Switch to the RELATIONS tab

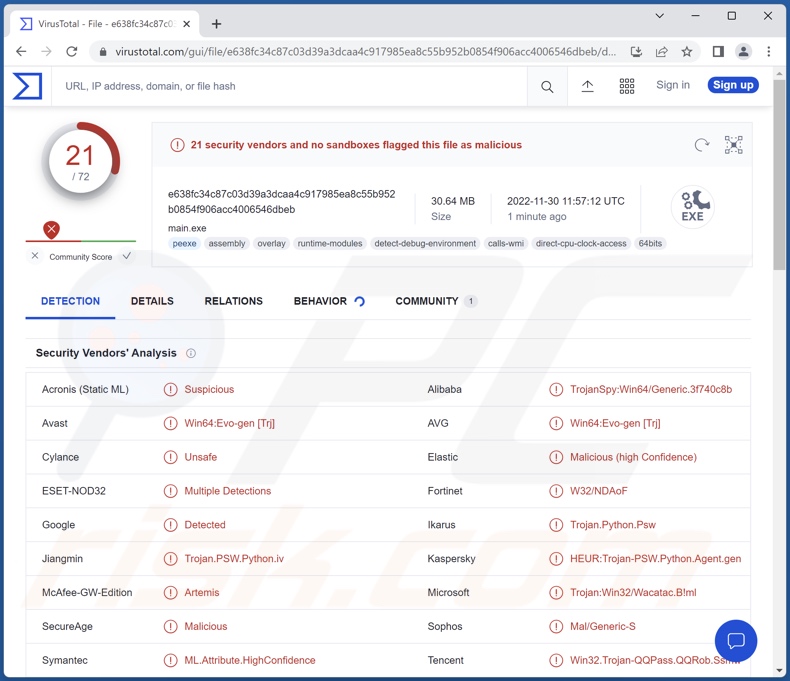(234, 301)
